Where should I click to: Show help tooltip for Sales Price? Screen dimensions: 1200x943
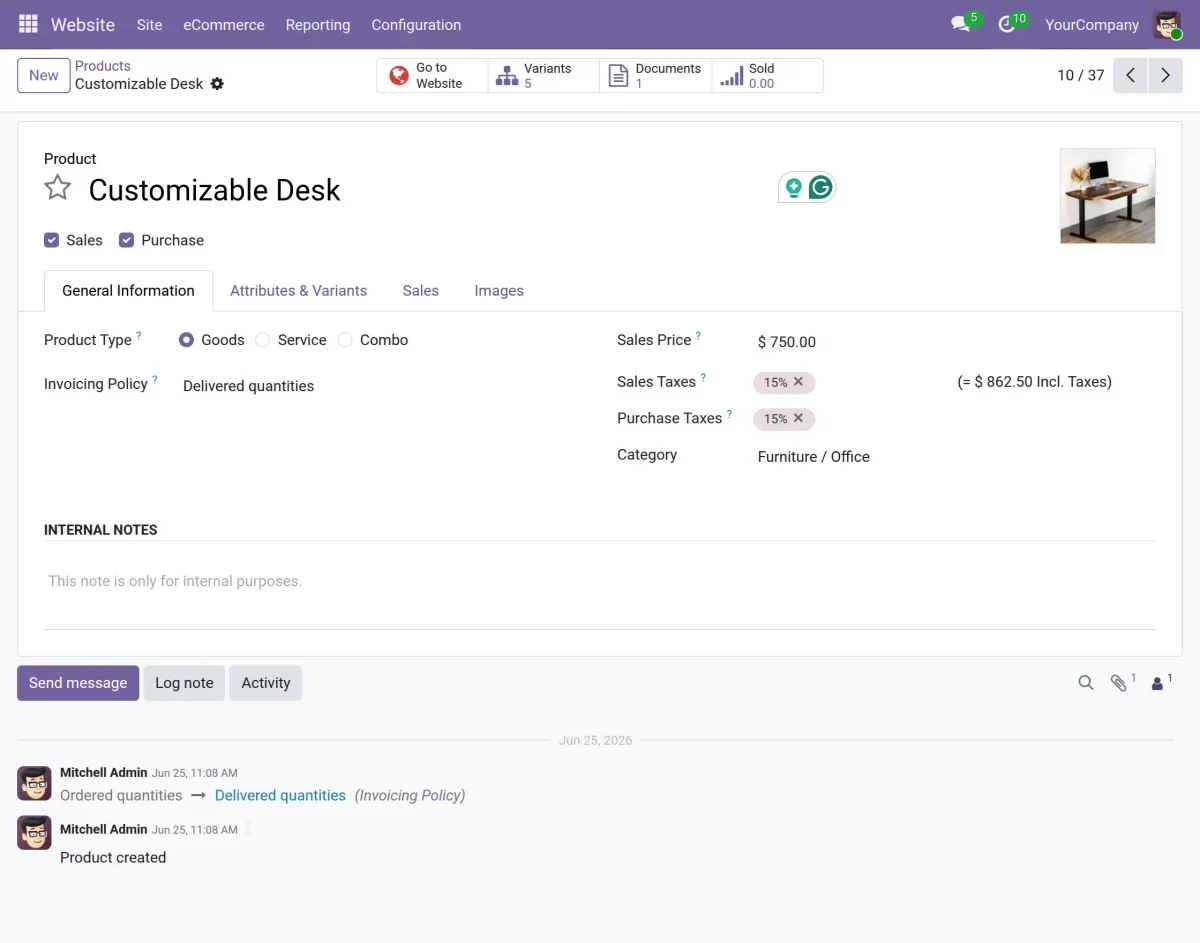(698, 336)
